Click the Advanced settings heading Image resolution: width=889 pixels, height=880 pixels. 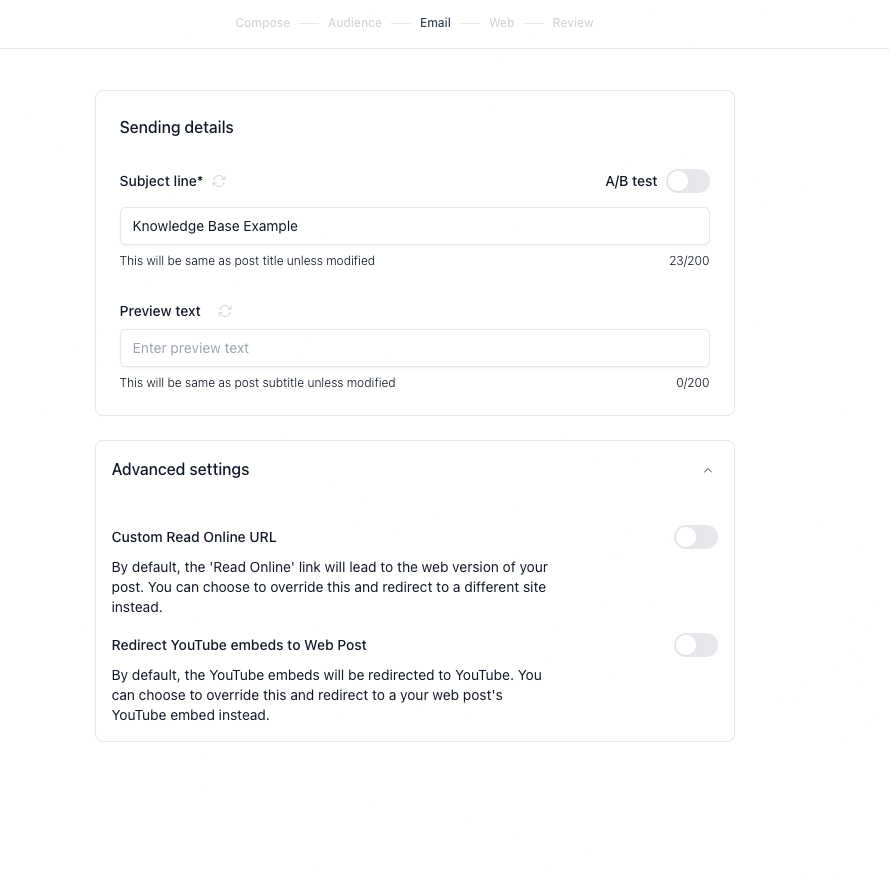click(x=180, y=469)
